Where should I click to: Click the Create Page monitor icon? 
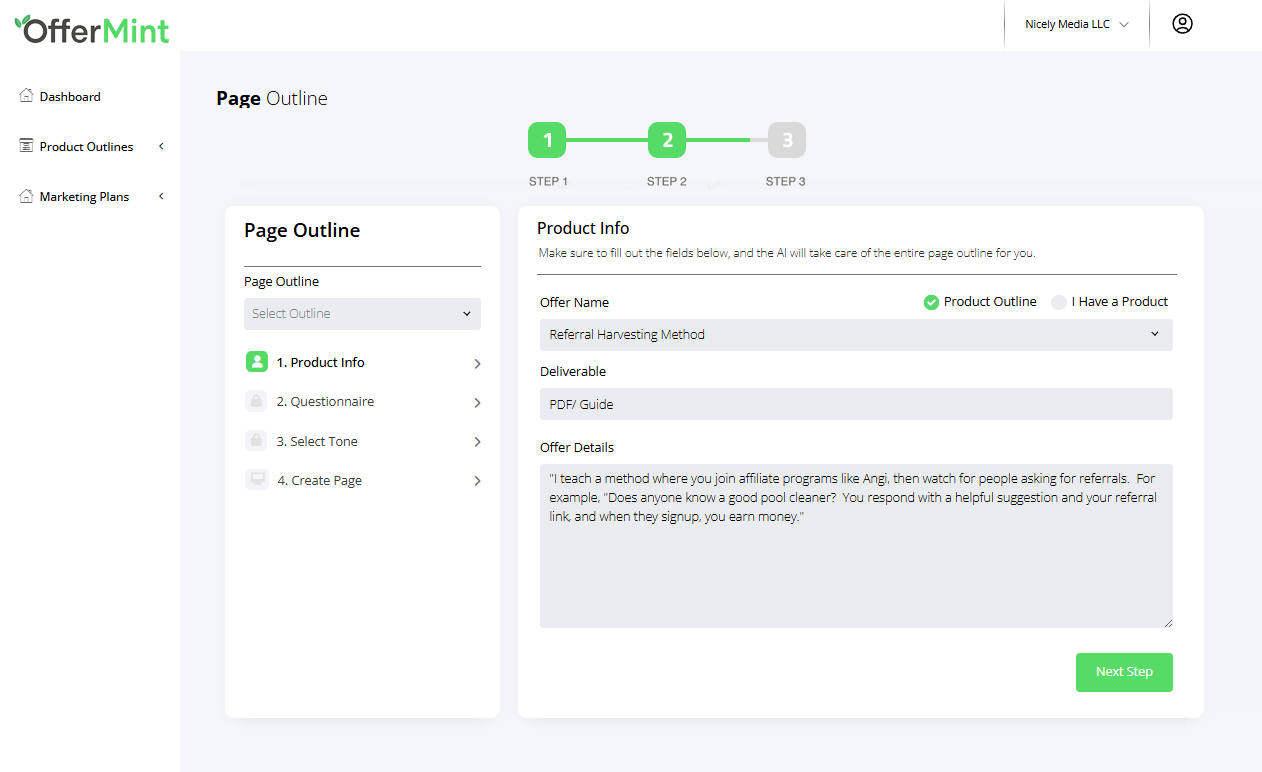pos(257,480)
